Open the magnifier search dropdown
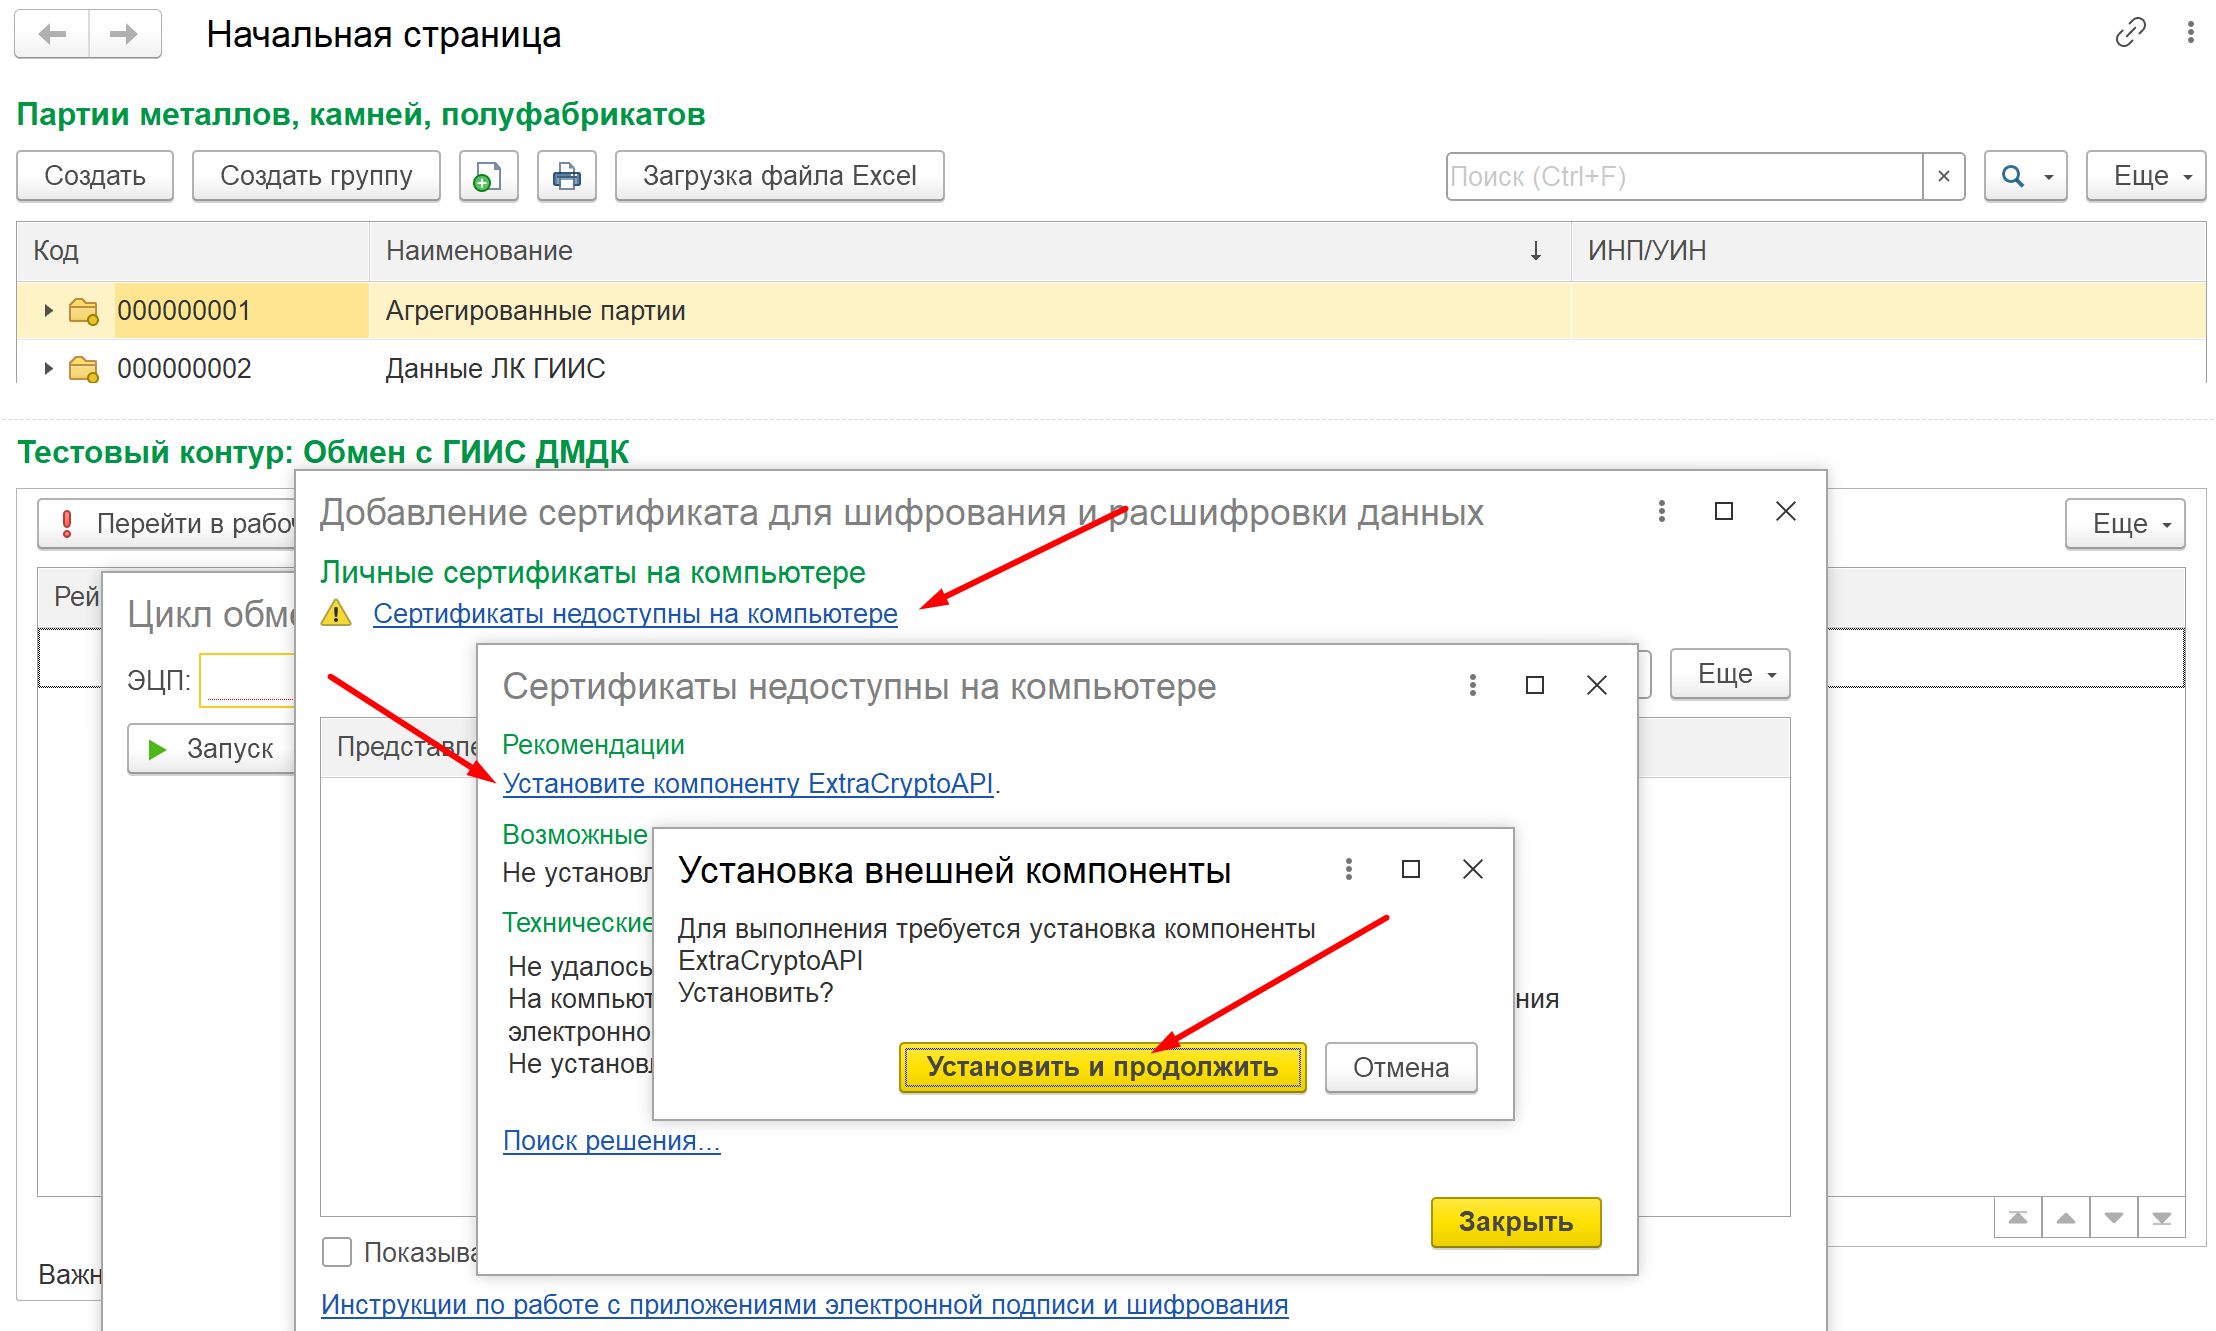Screen dimensions: 2216x1331 tap(2025, 176)
